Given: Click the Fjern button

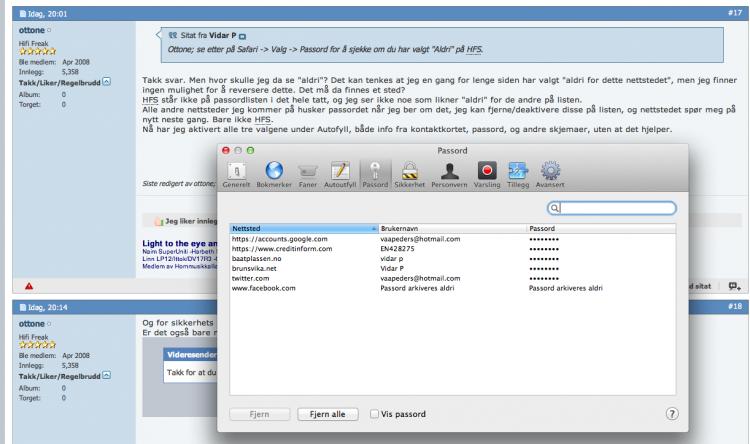Looking at the screenshot, I should click(259, 414).
